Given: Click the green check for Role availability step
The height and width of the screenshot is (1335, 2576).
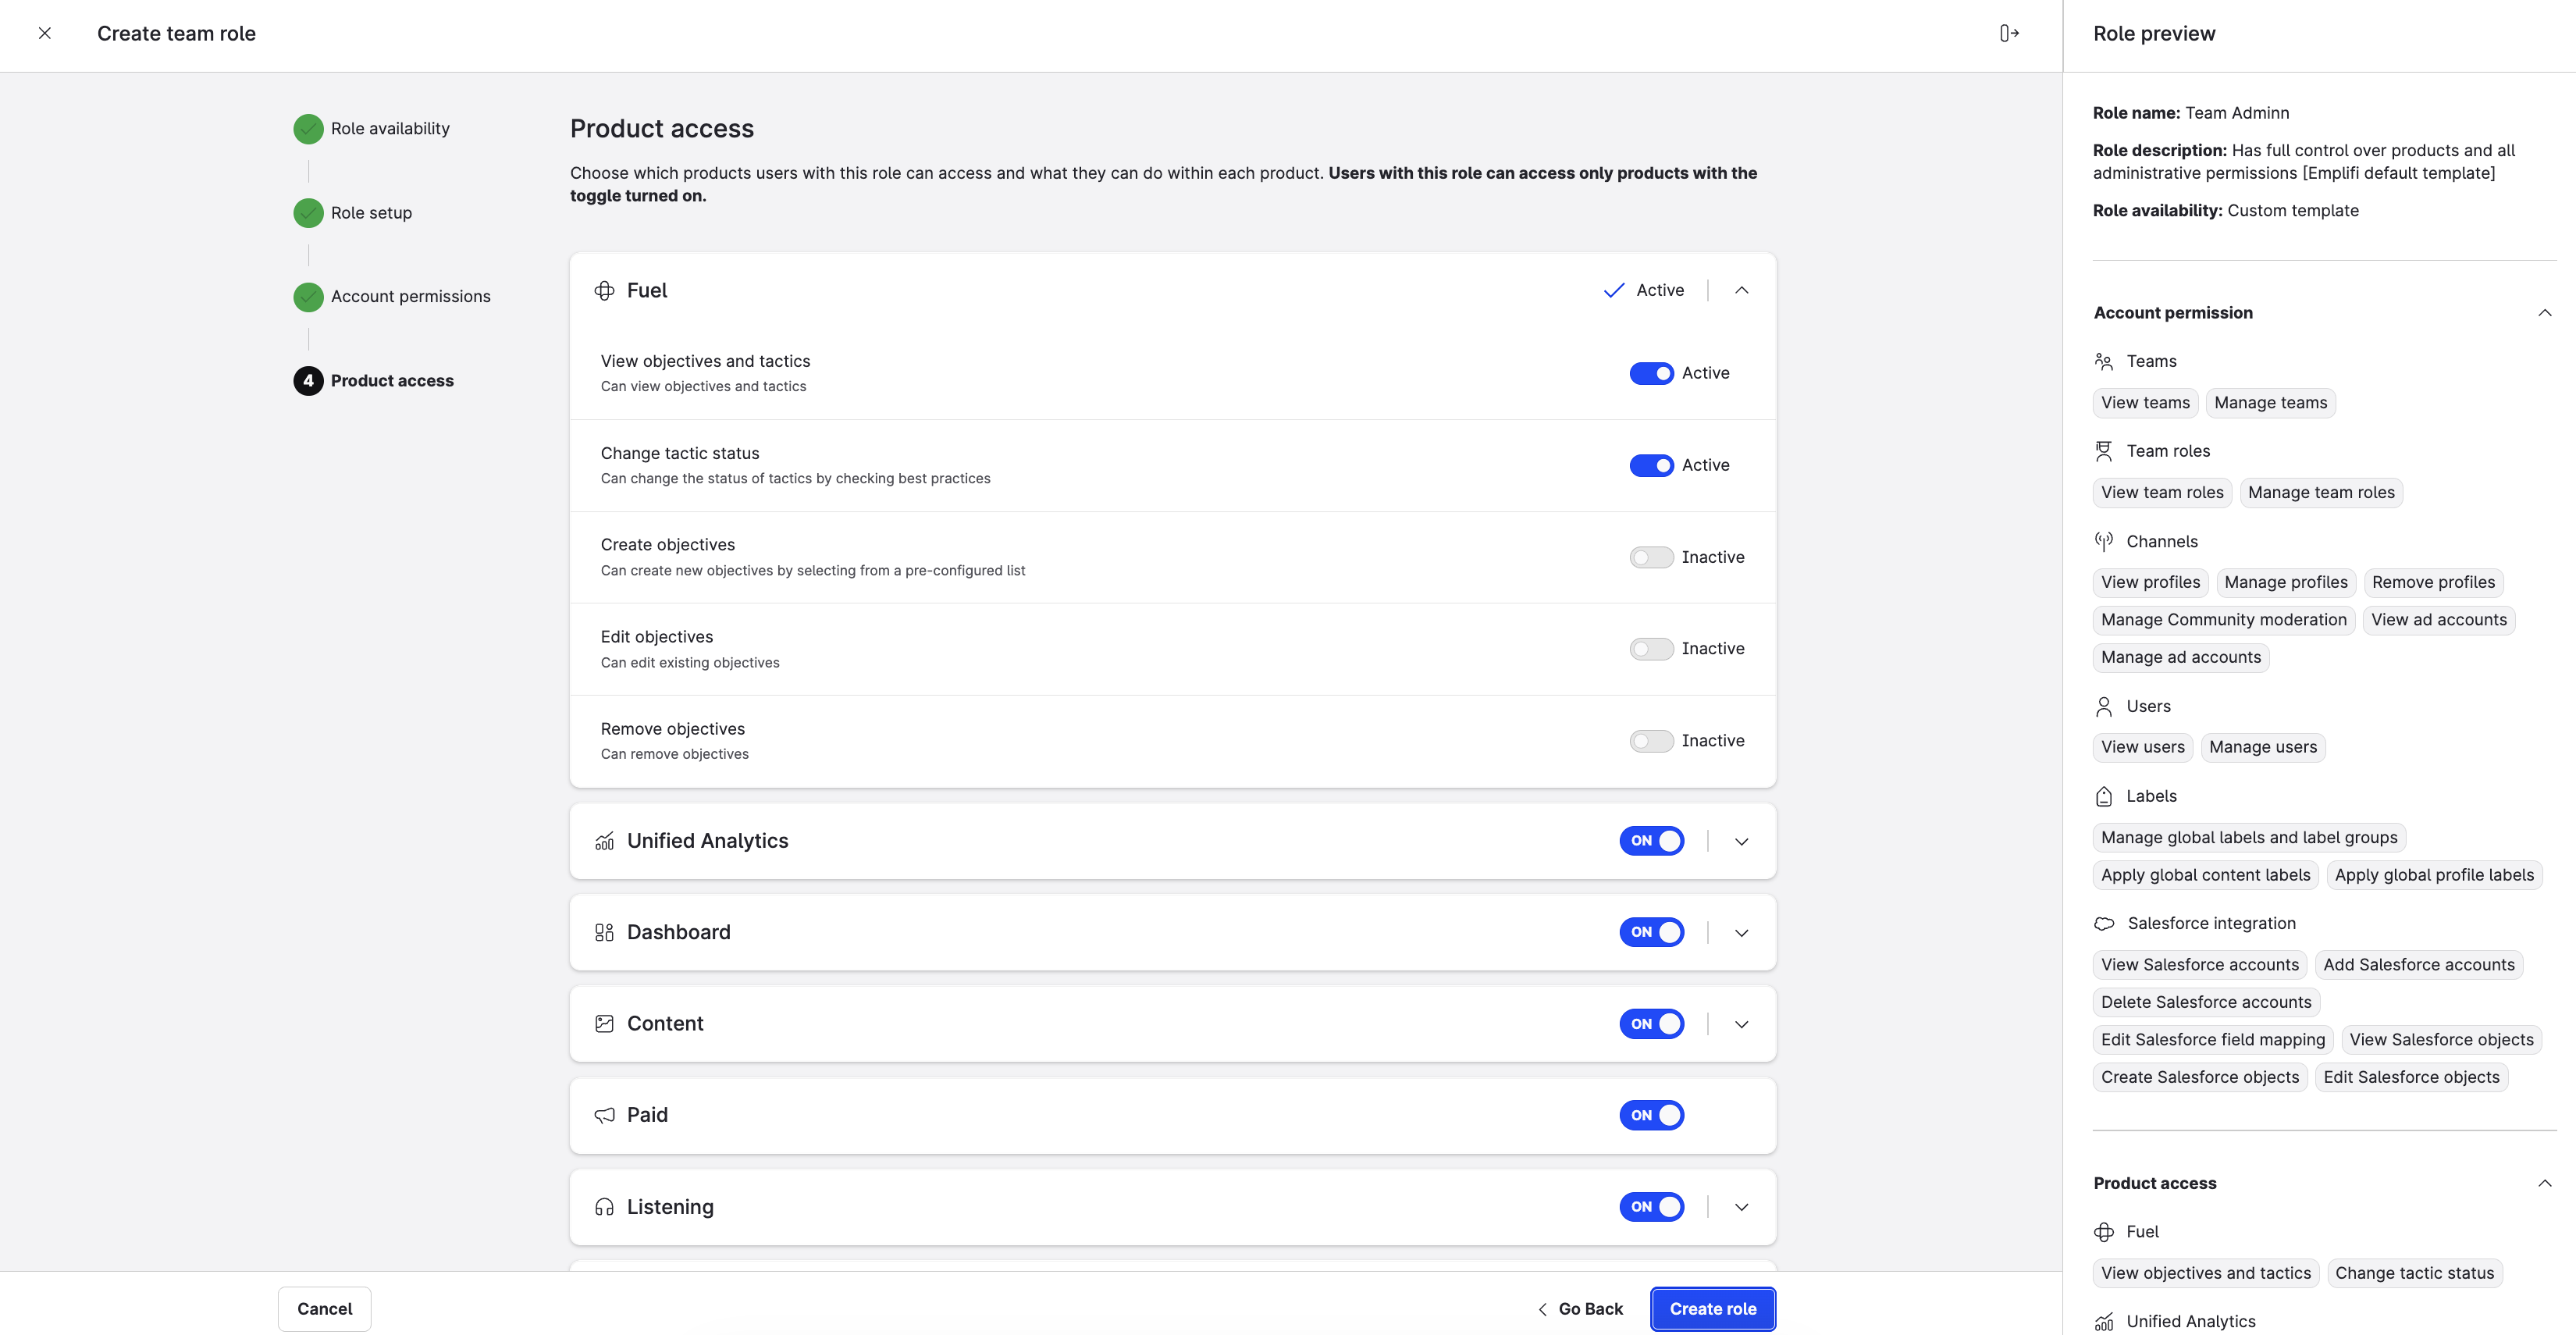Looking at the screenshot, I should (x=308, y=128).
